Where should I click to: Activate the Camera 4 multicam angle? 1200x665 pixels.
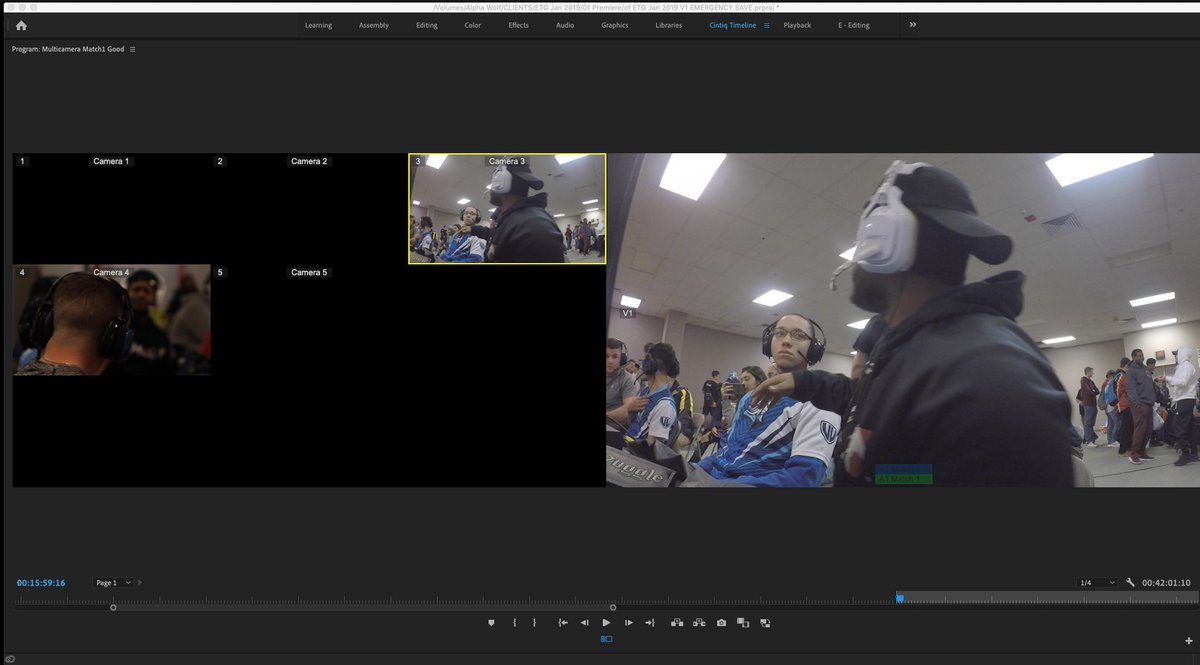[x=110, y=318]
